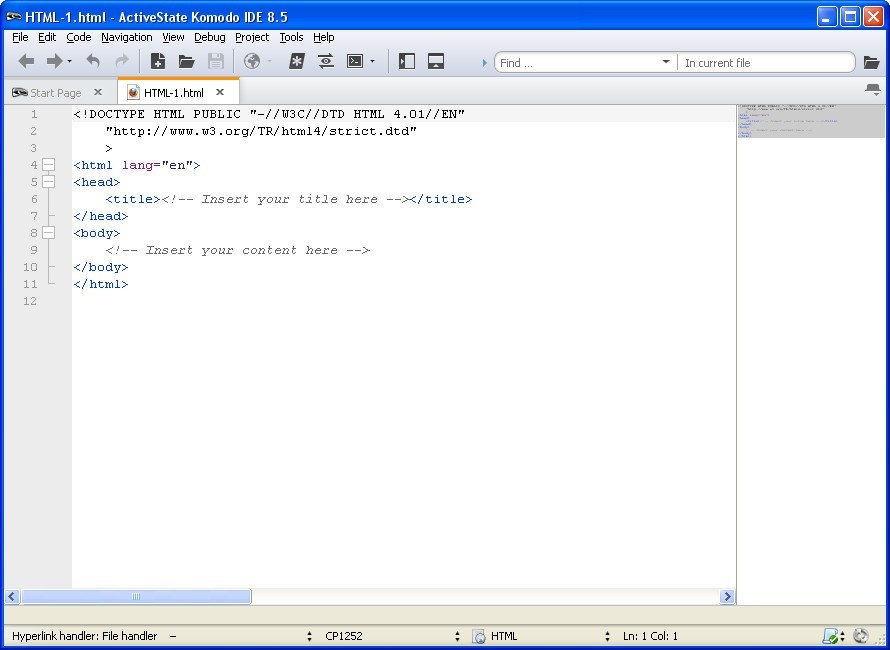Open the Run Command dropdown arrow

point(372,61)
